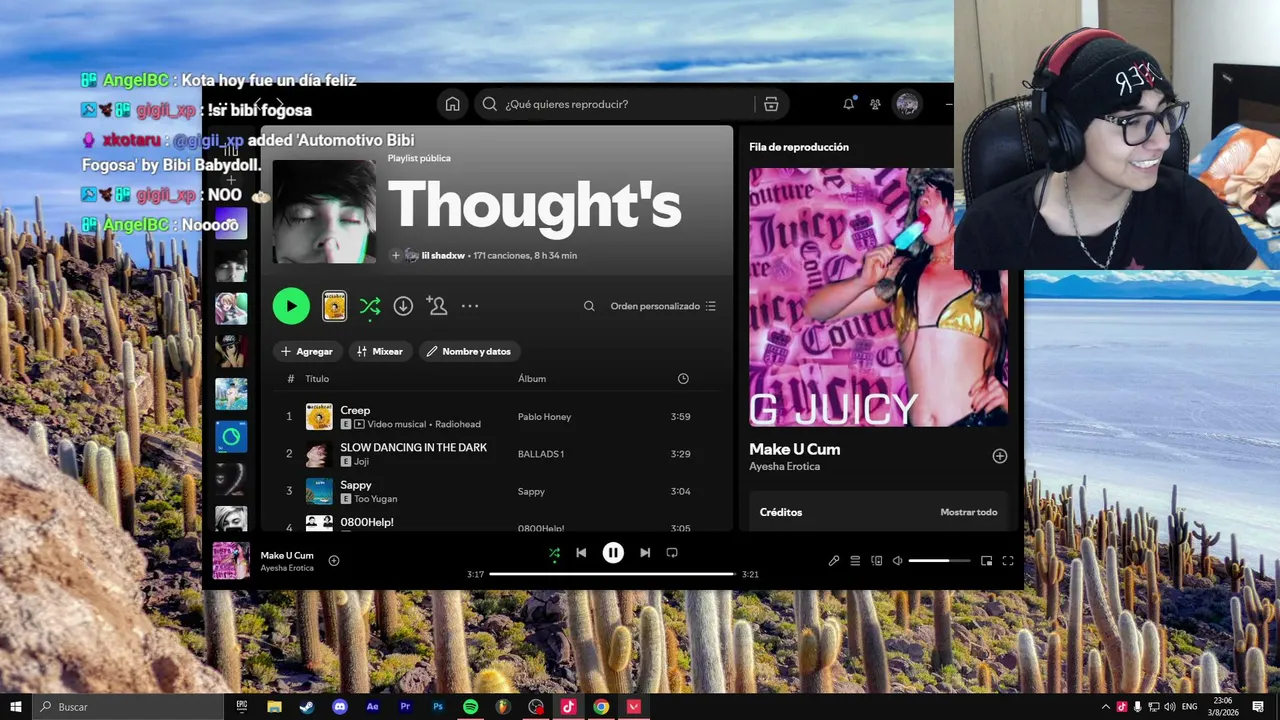
Task: Show lyrics with microphone icon
Action: pos(834,561)
